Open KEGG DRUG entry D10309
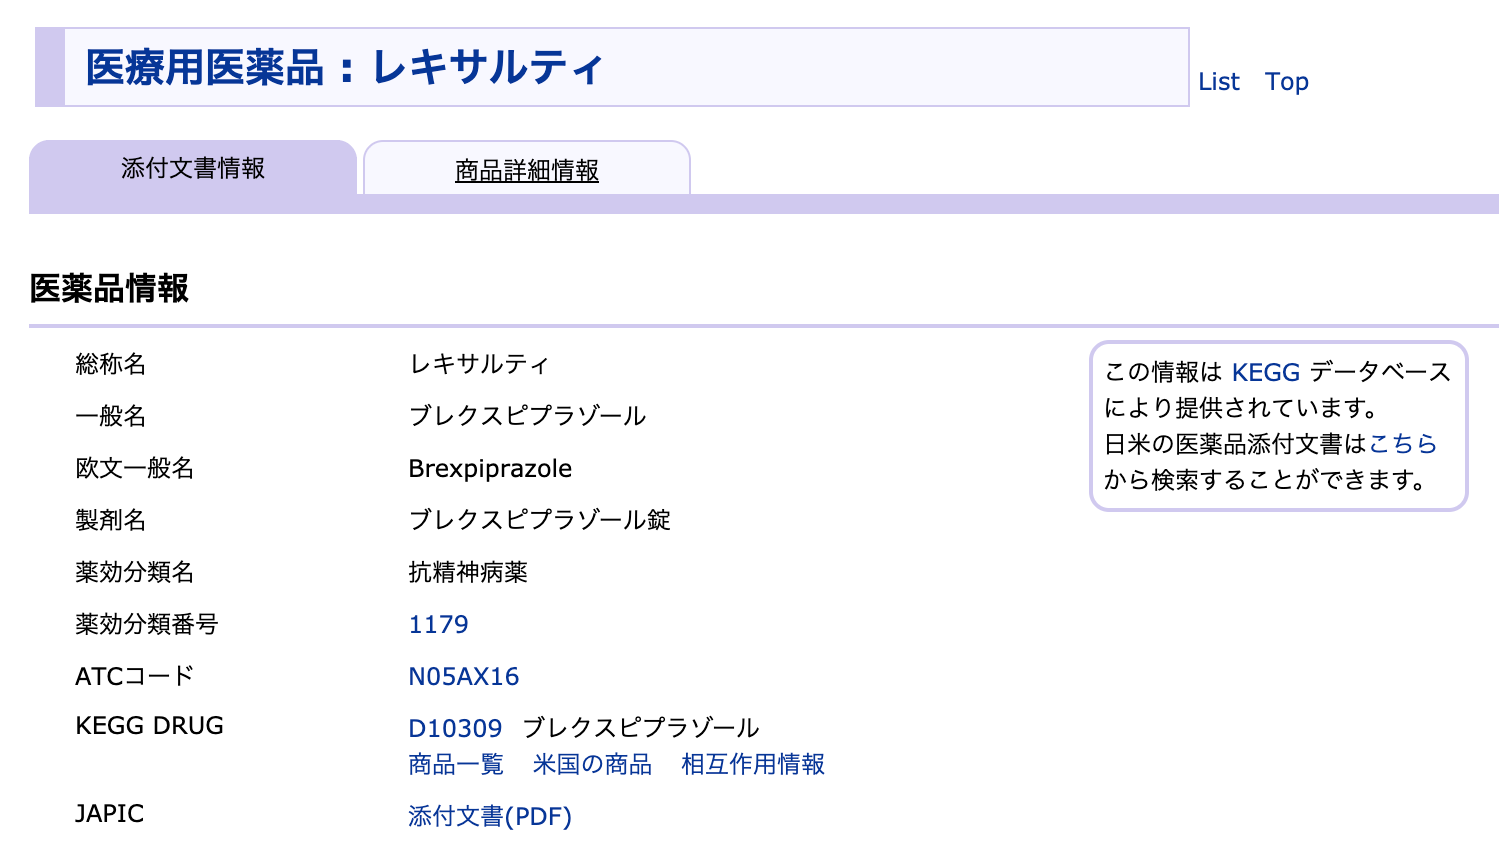Image resolution: width=1499 pixels, height=863 pixels. point(455,729)
